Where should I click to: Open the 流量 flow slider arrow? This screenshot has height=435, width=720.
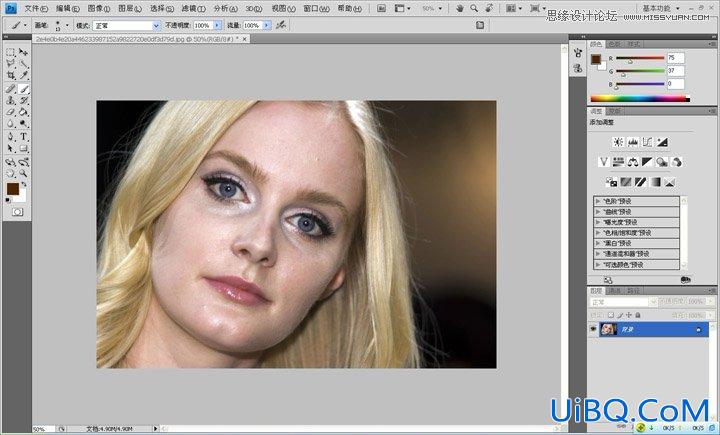pos(267,25)
